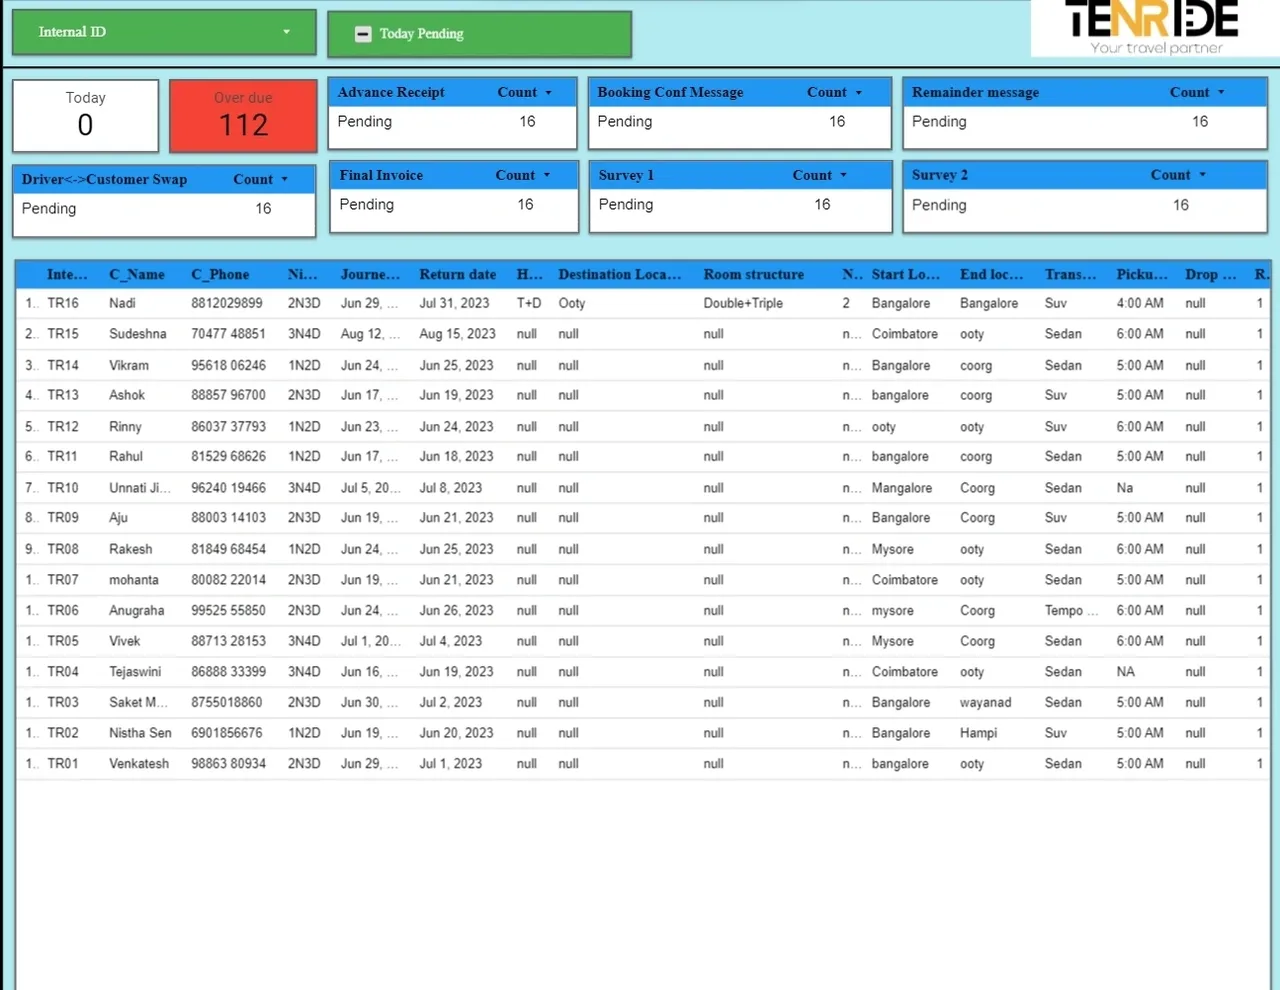Expand the Count sort arrow in Survey 1 card
This screenshot has width=1280, height=990.
[843, 175]
